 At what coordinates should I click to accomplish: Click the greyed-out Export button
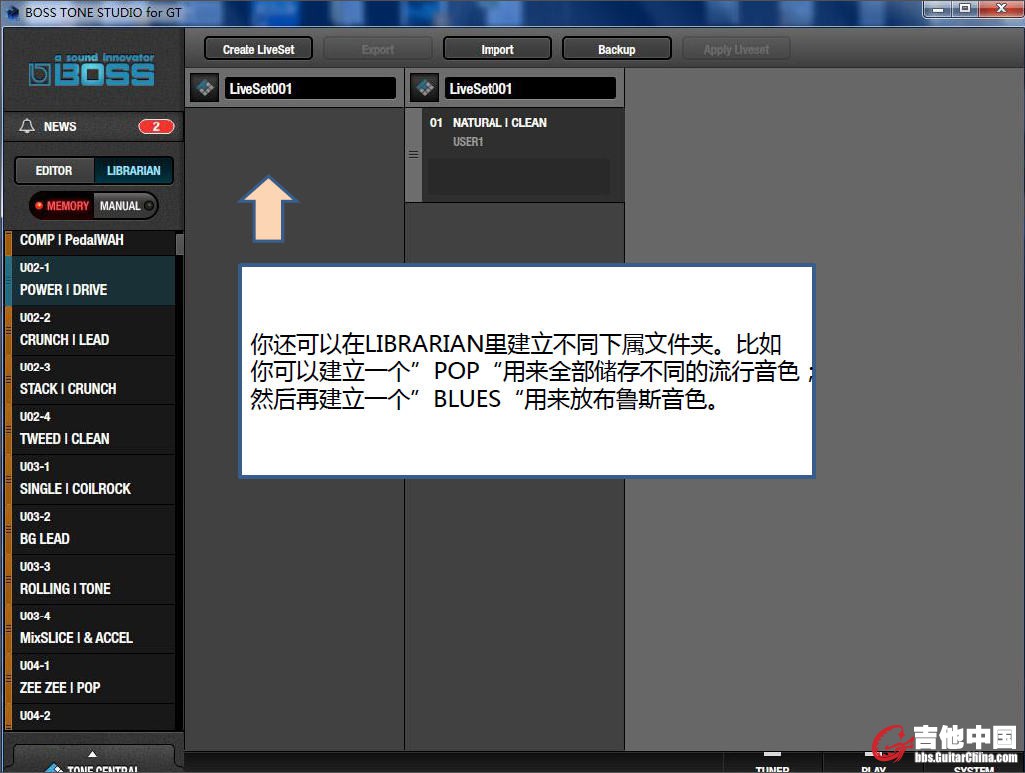tap(378, 49)
